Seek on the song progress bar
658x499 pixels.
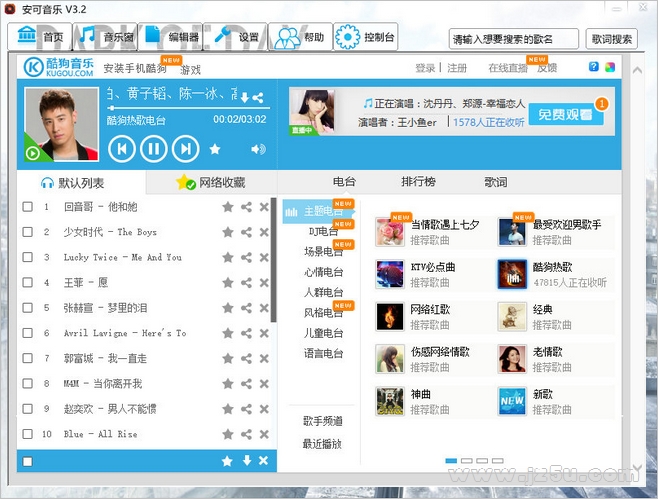point(188,108)
